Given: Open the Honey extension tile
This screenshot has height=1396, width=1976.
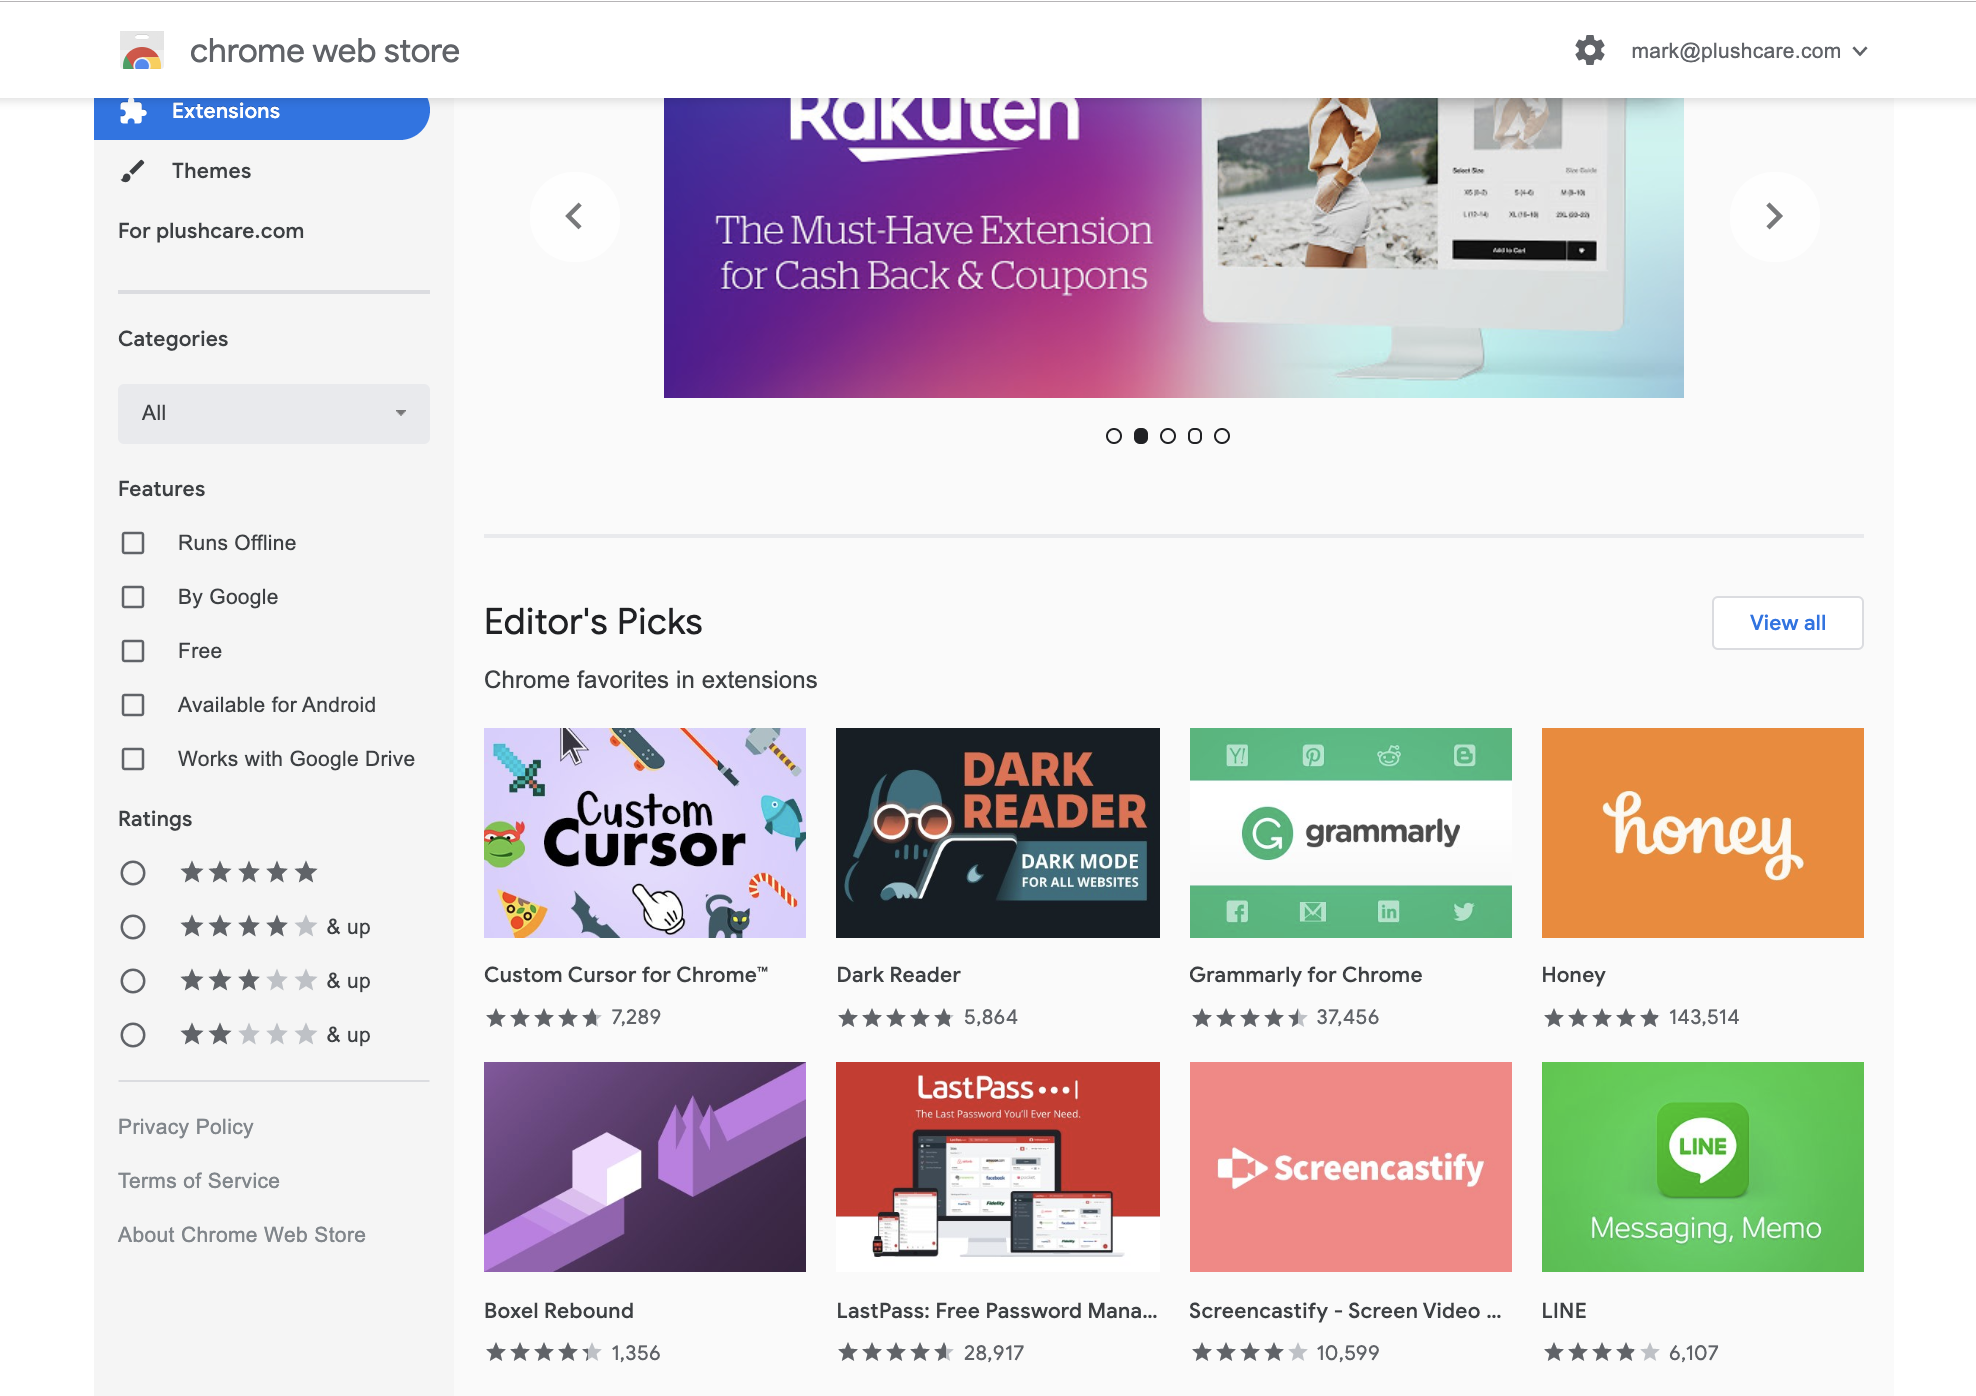Looking at the screenshot, I should click(1701, 832).
